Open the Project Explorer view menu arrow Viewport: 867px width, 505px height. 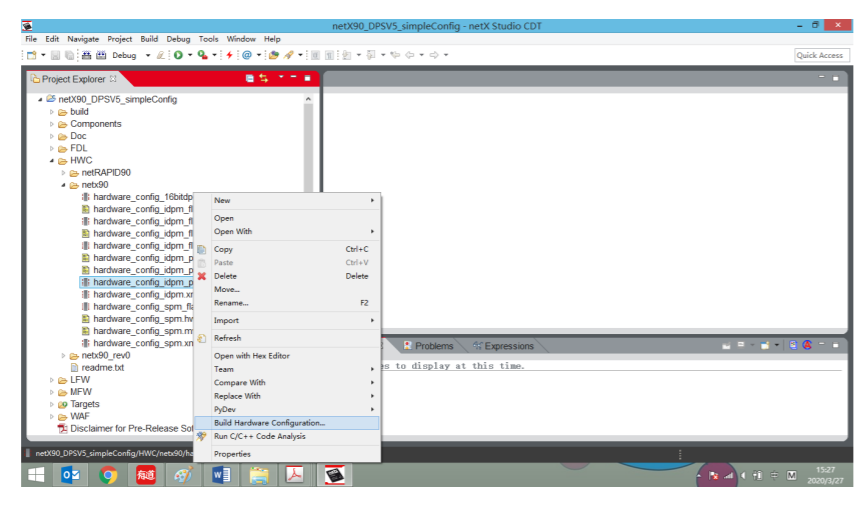pos(281,77)
